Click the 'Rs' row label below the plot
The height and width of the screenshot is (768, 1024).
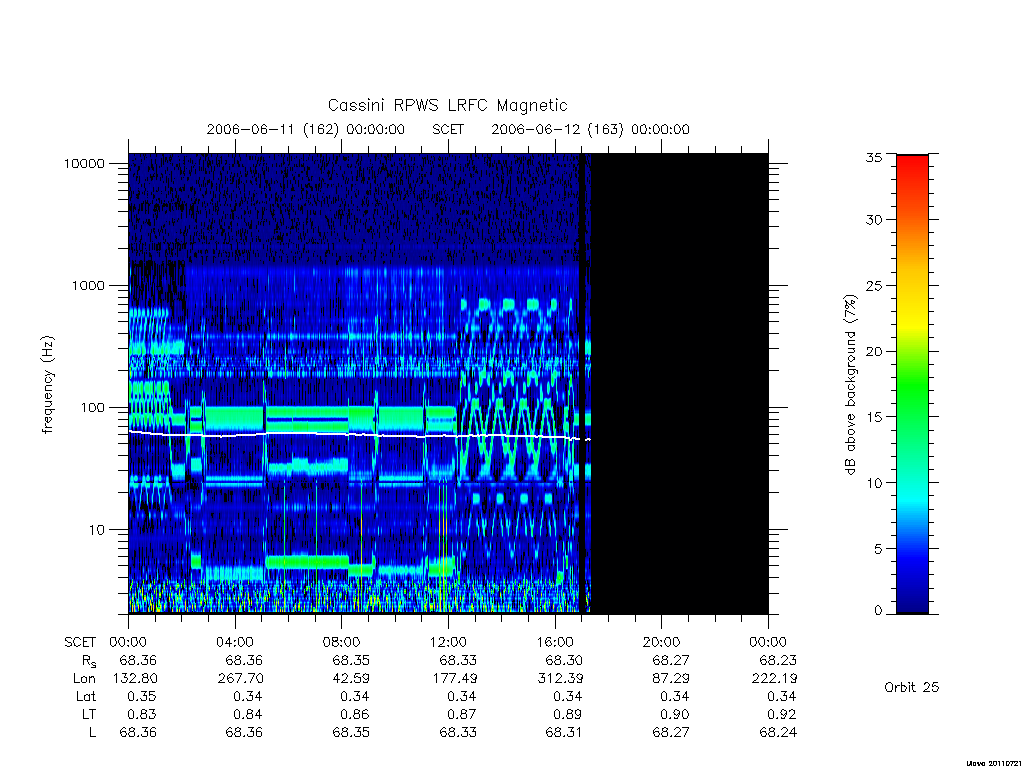pyautogui.click(x=89, y=661)
